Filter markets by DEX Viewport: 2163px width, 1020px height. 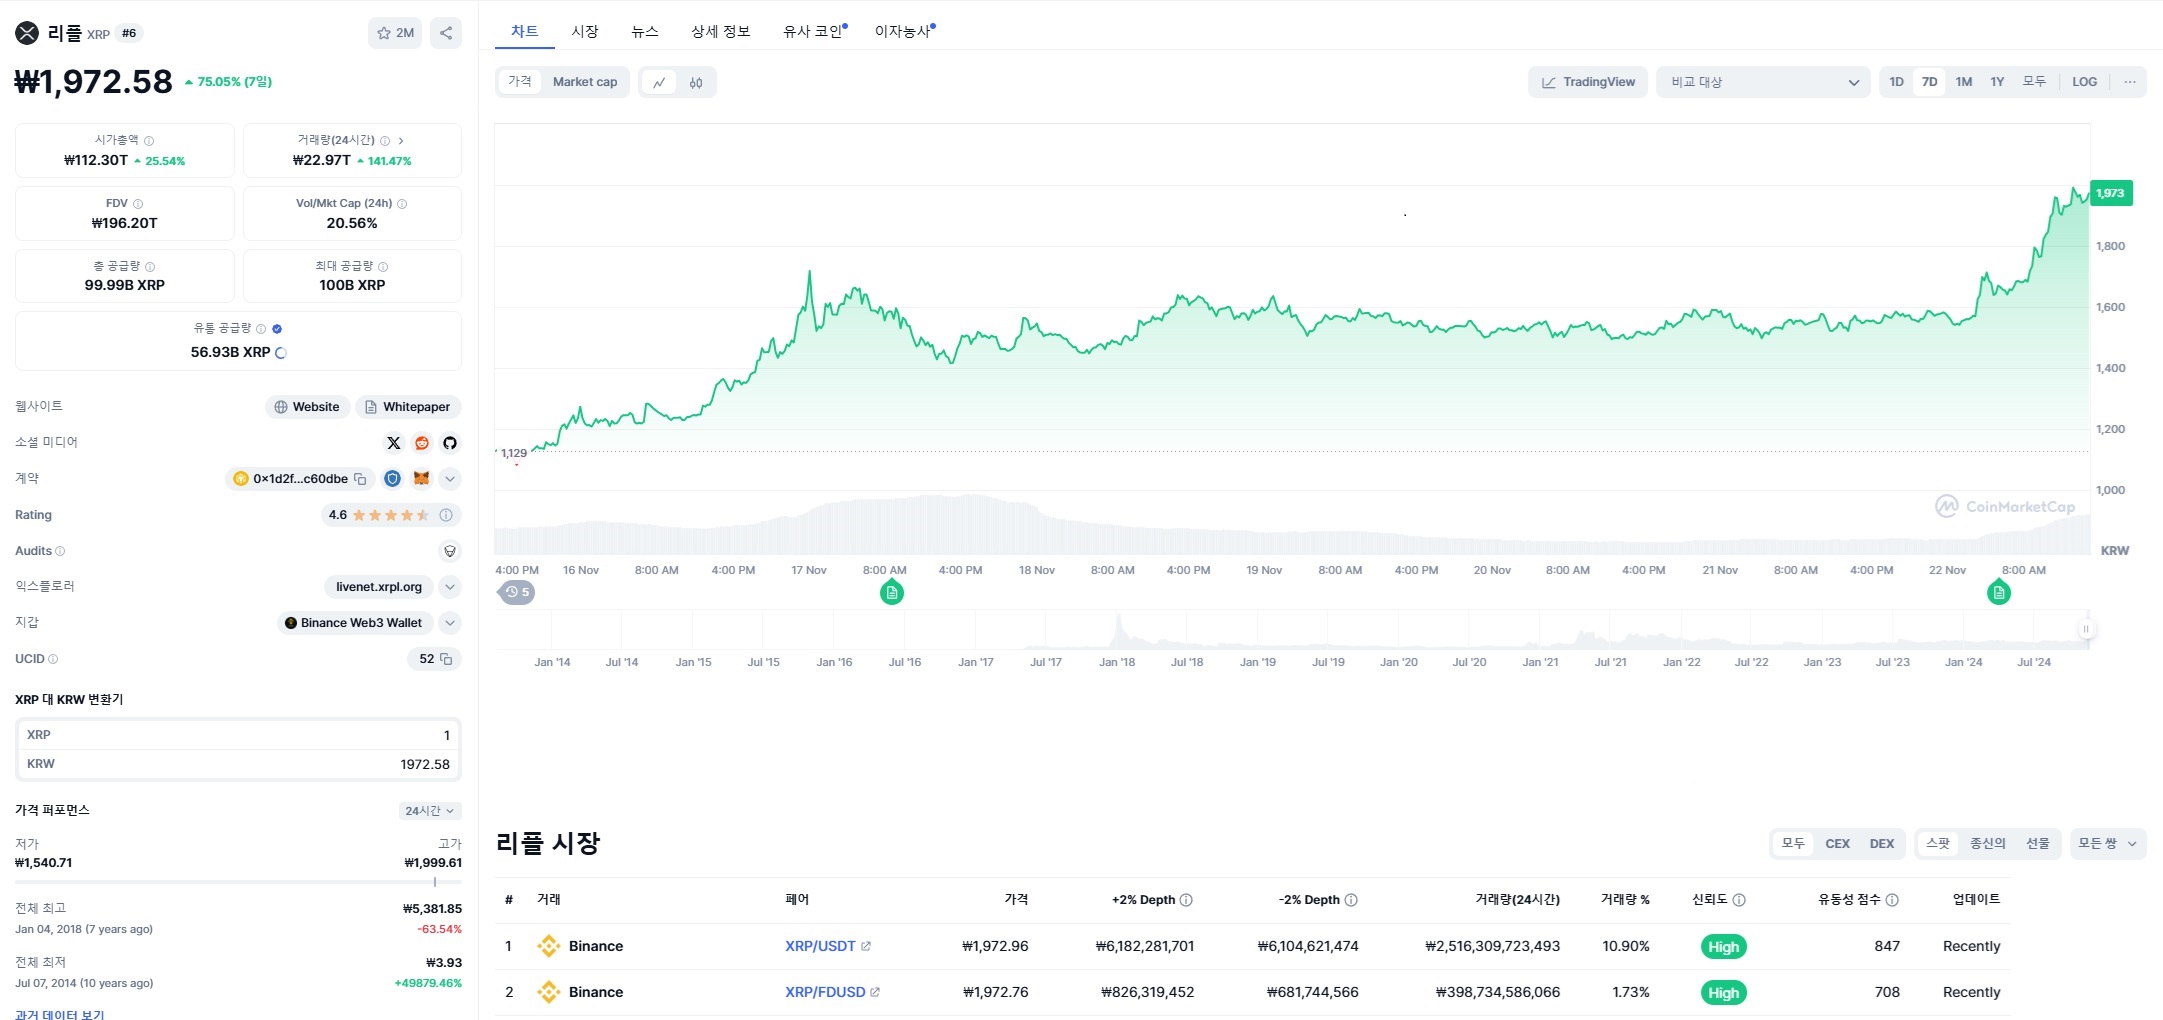click(x=1882, y=844)
